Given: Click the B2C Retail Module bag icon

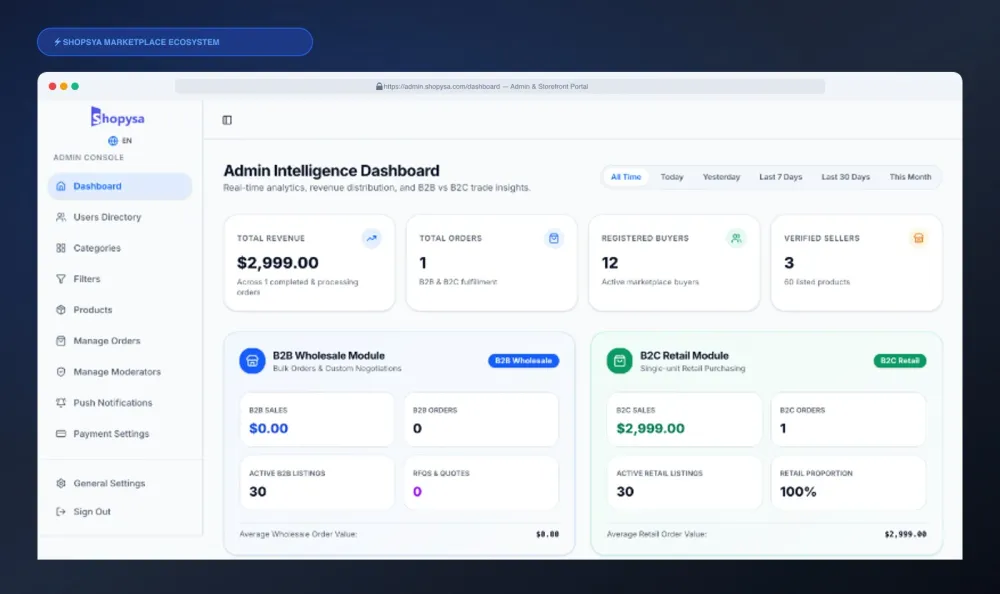Looking at the screenshot, I should click(620, 361).
